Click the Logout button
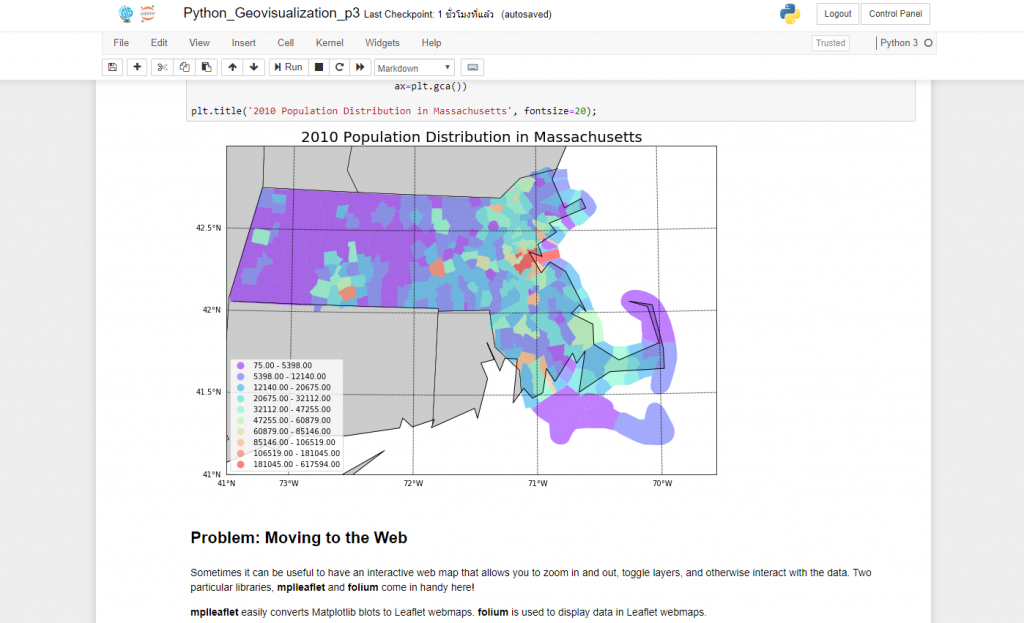This screenshot has width=1024, height=623. point(837,14)
